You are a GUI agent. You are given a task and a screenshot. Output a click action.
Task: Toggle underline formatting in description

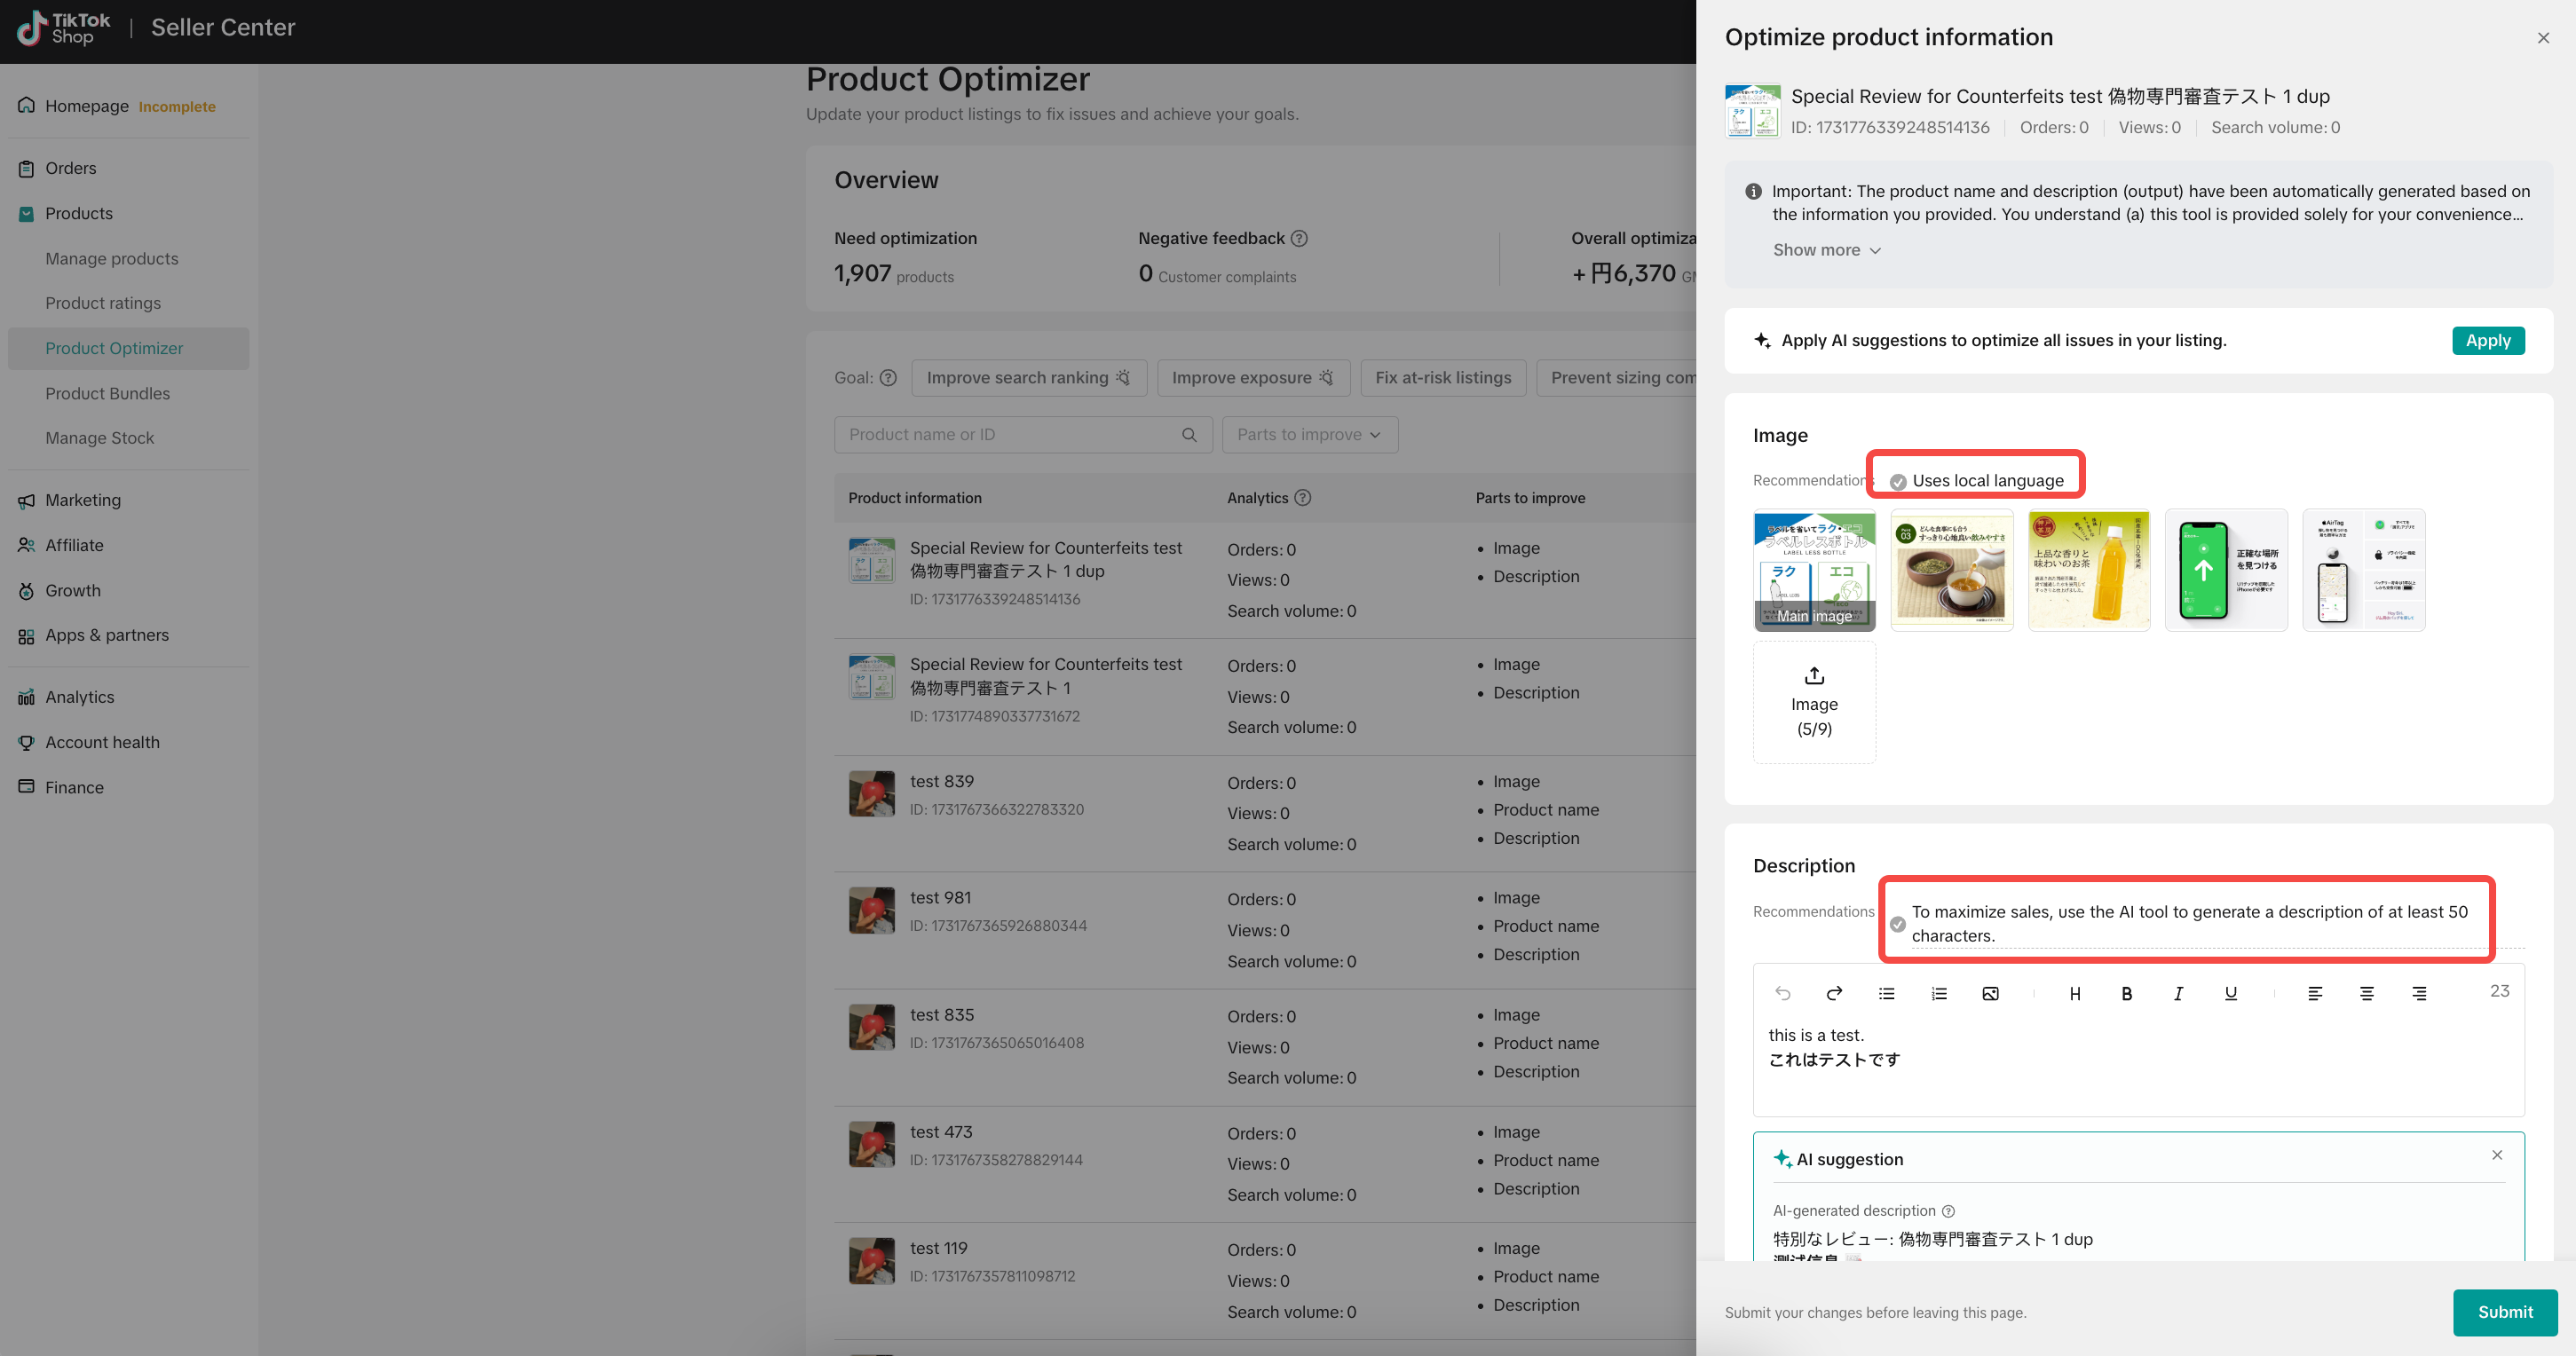coord(2231,993)
